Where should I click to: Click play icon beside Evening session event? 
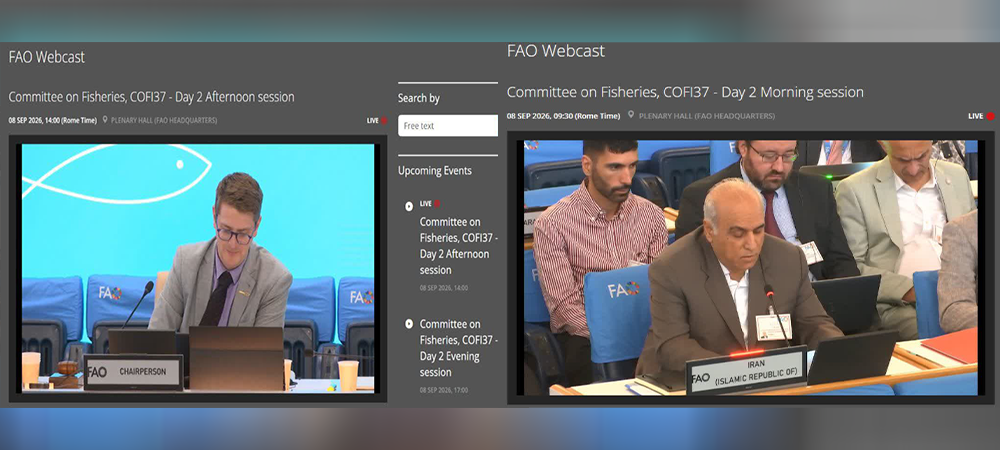409,324
